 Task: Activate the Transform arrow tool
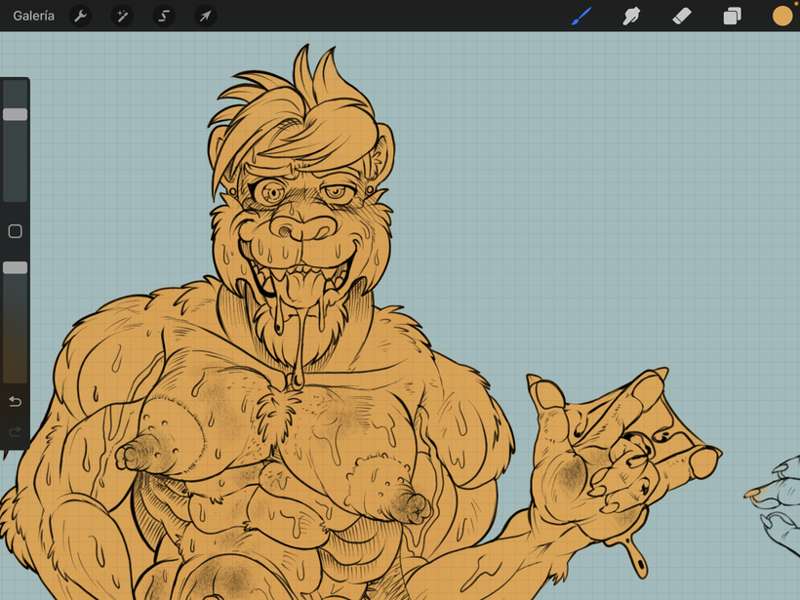[x=205, y=16]
